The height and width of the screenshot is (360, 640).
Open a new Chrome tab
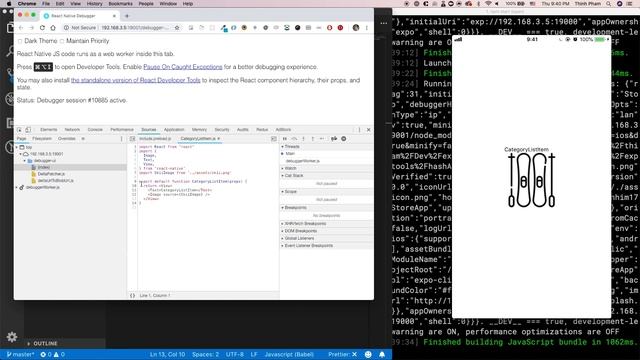coord(127,16)
